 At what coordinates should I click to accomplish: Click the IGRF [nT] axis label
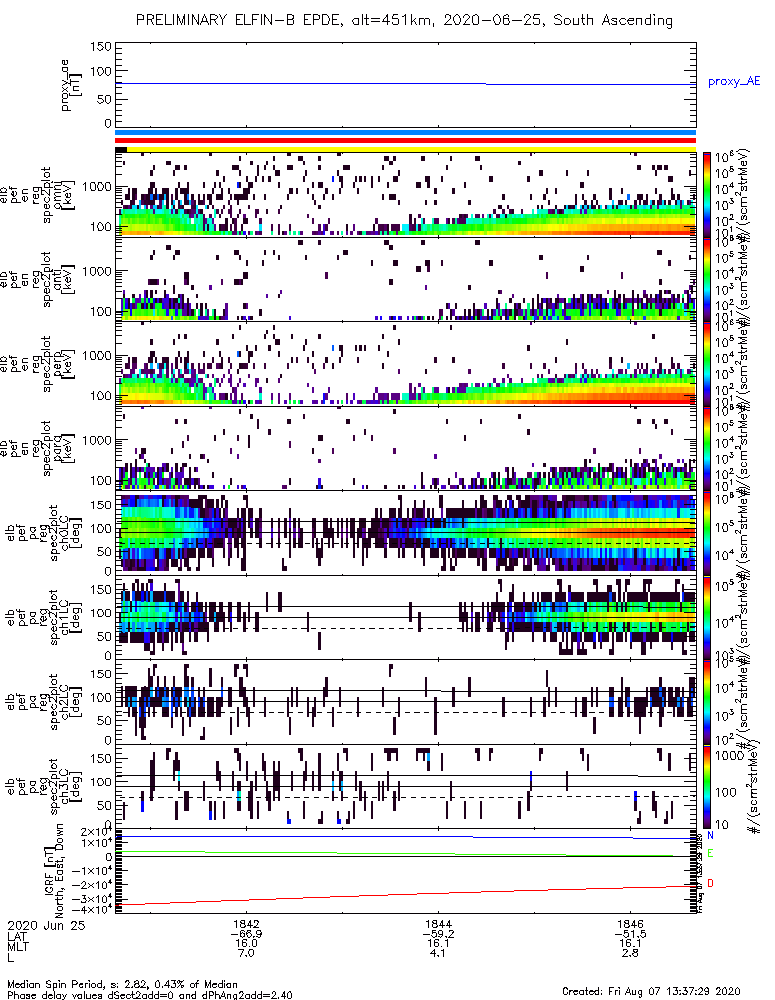click(52, 871)
